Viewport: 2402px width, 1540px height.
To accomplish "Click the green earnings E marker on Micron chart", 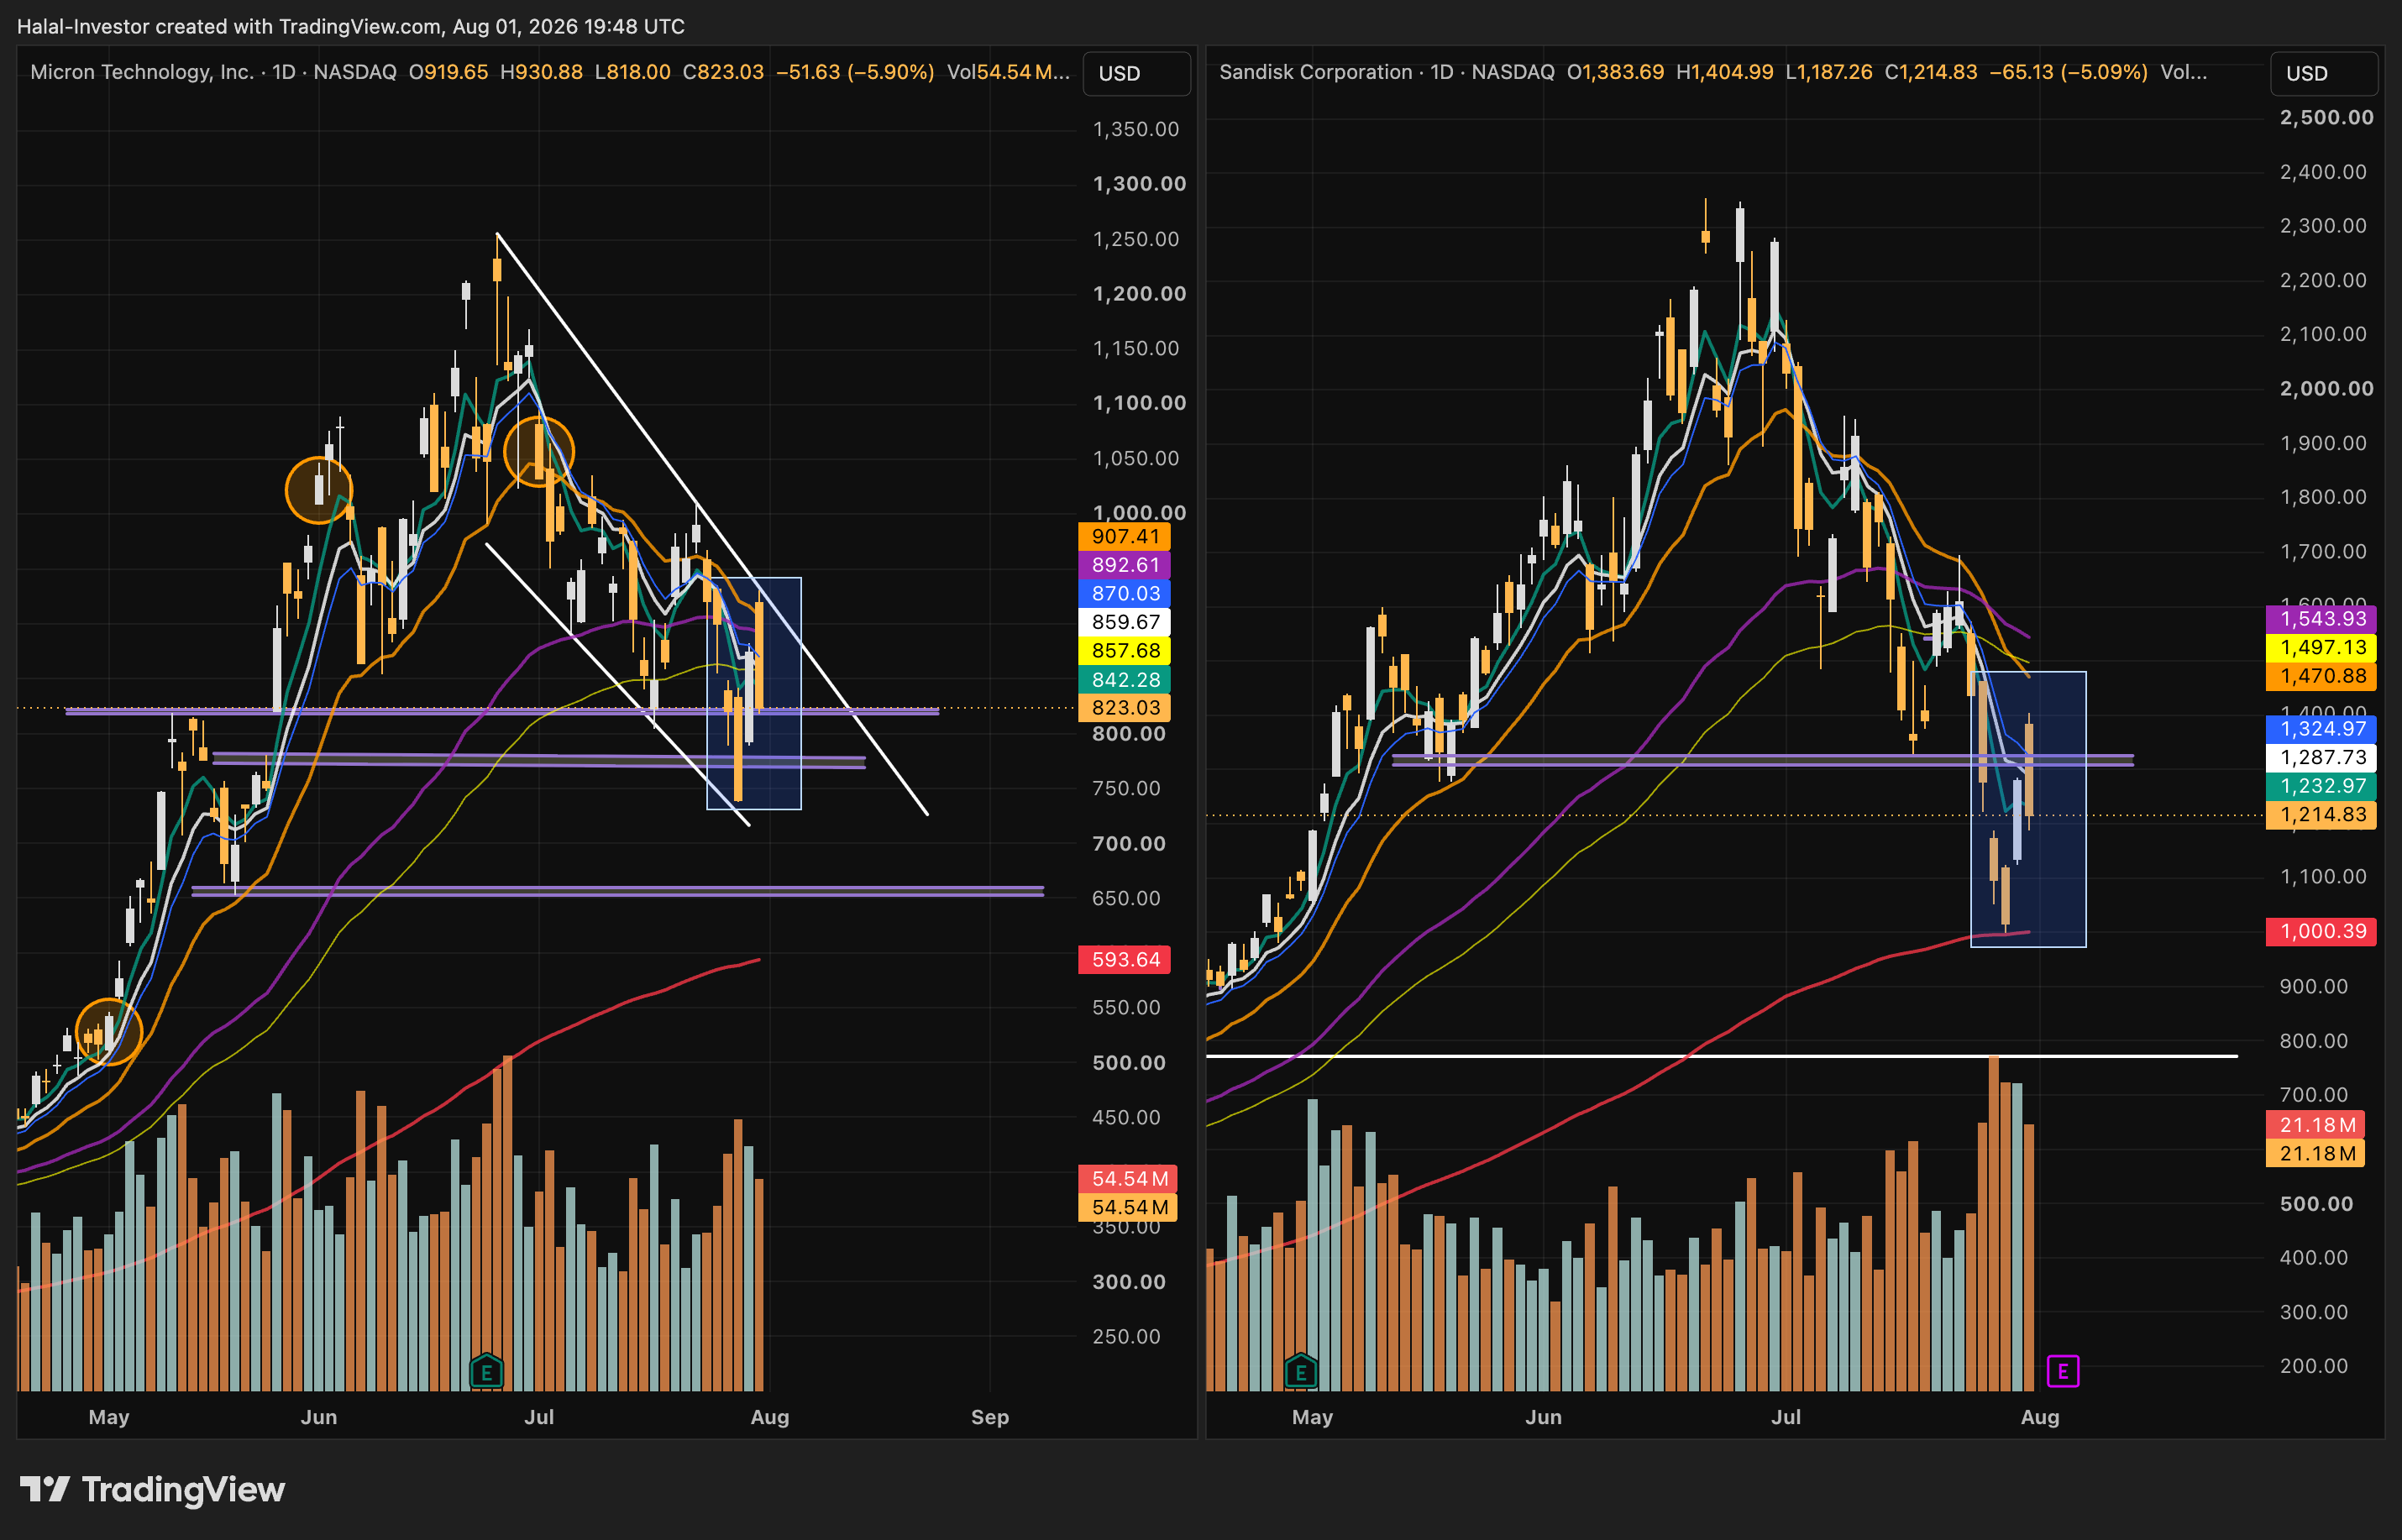I will [x=486, y=1372].
